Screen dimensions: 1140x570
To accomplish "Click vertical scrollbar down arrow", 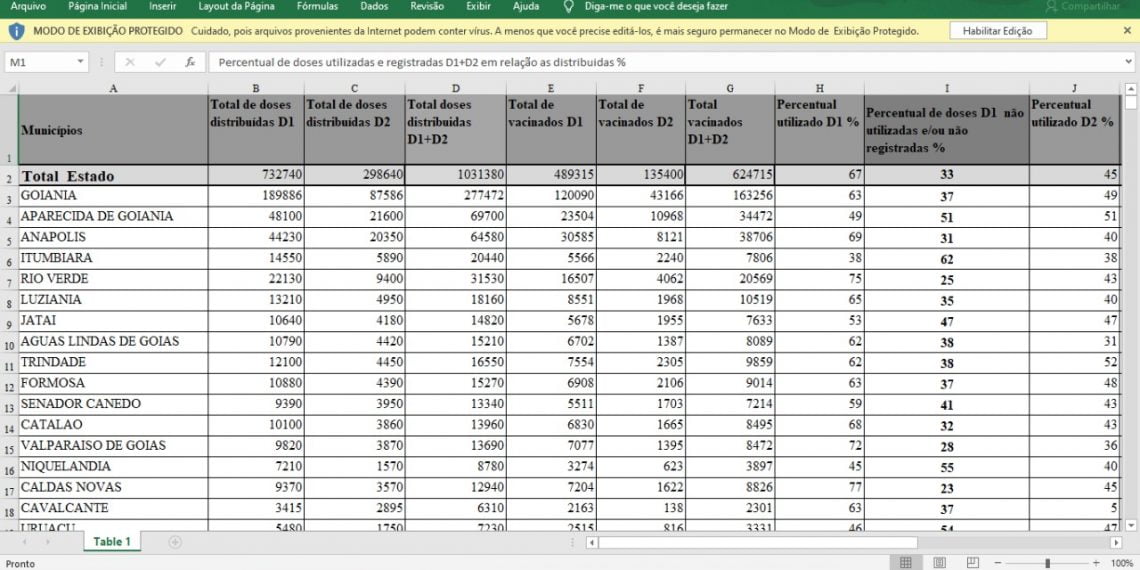I will click(x=1131, y=525).
